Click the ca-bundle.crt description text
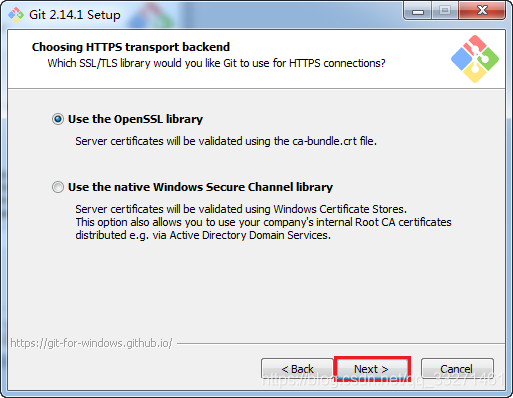 tap(226, 141)
